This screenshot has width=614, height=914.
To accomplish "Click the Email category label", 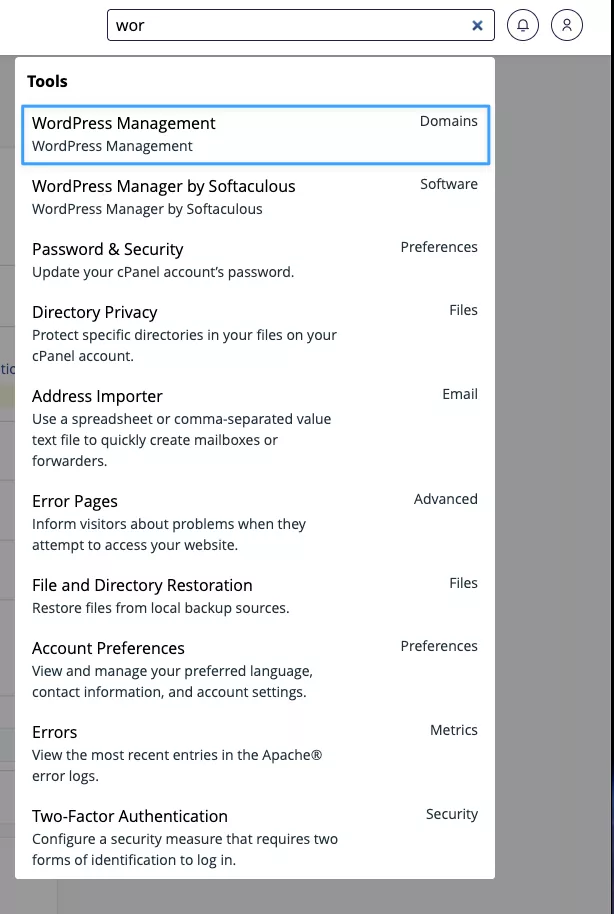I will (460, 394).
